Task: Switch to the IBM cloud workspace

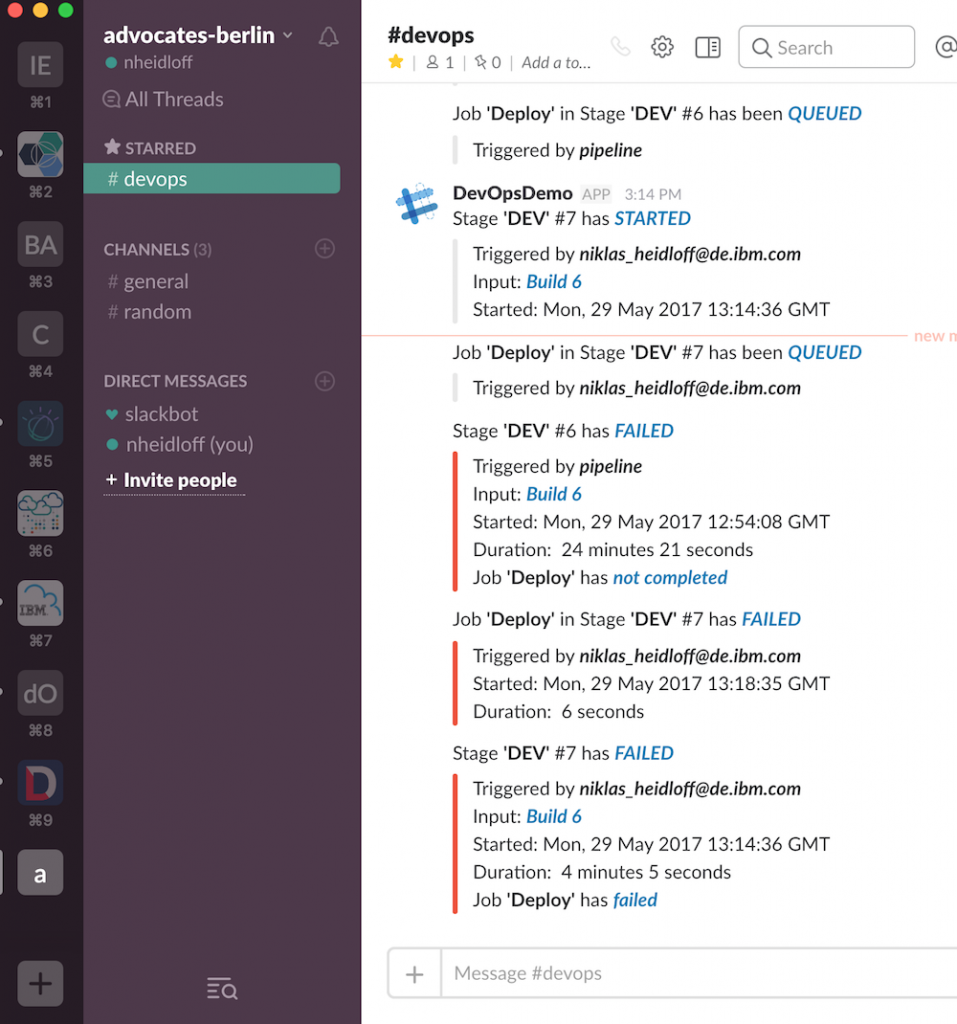Action: point(40,603)
